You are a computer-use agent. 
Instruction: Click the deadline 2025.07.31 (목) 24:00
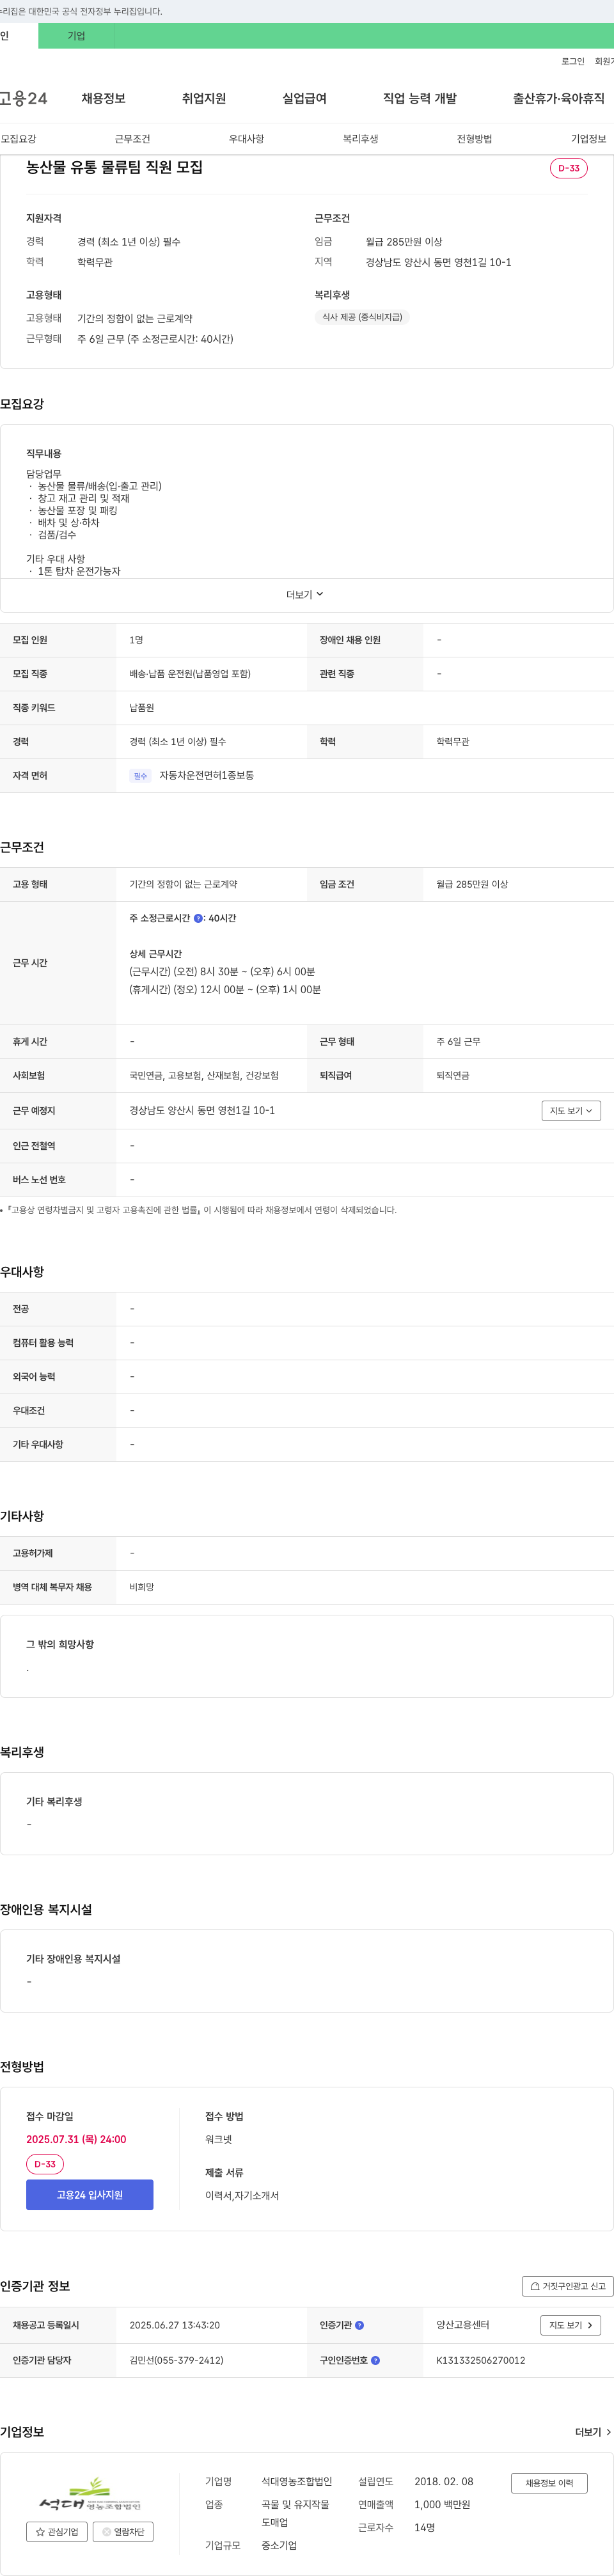pyautogui.click(x=76, y=2139)
